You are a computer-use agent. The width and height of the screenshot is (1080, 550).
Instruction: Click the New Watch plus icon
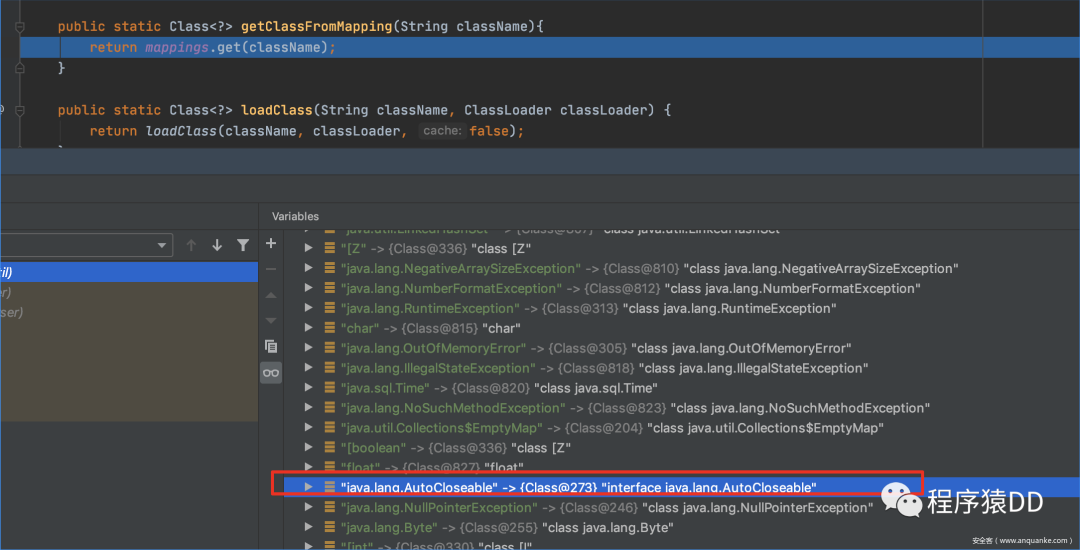click(x=271, y=244)
